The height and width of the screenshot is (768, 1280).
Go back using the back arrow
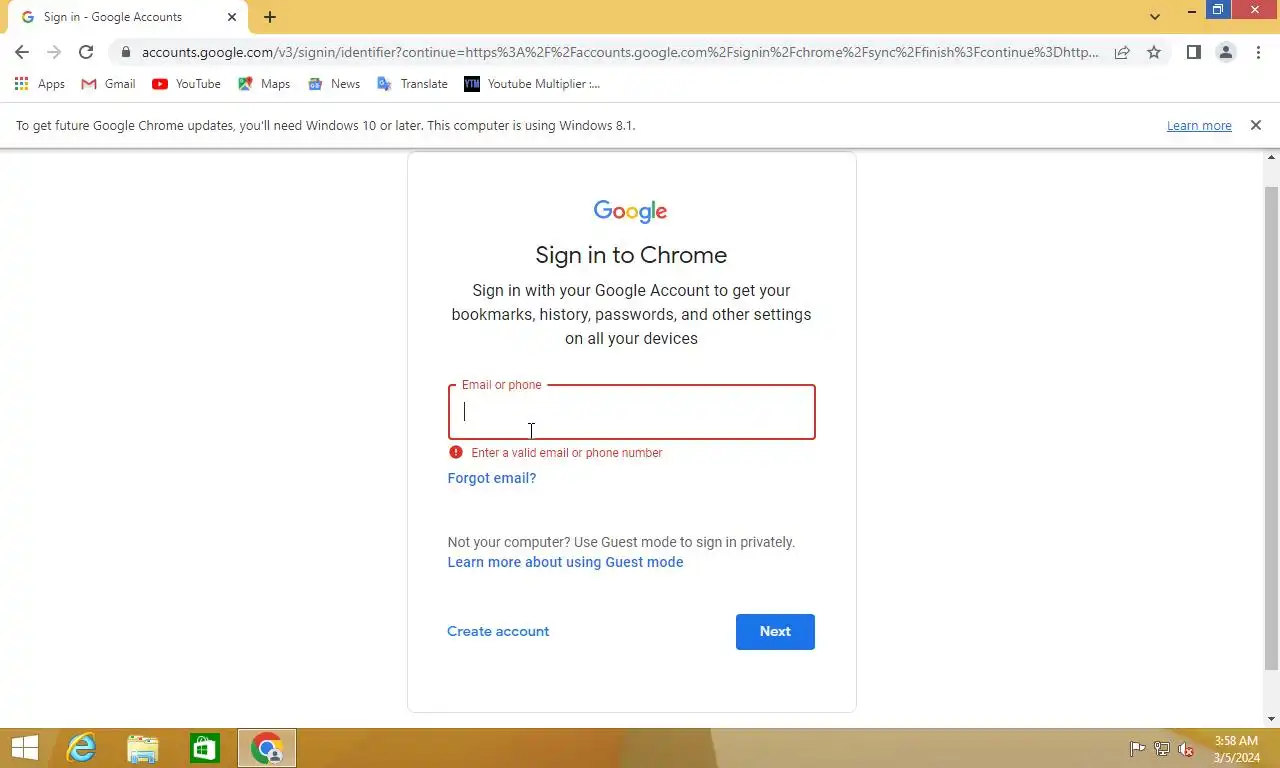point(22,52)
